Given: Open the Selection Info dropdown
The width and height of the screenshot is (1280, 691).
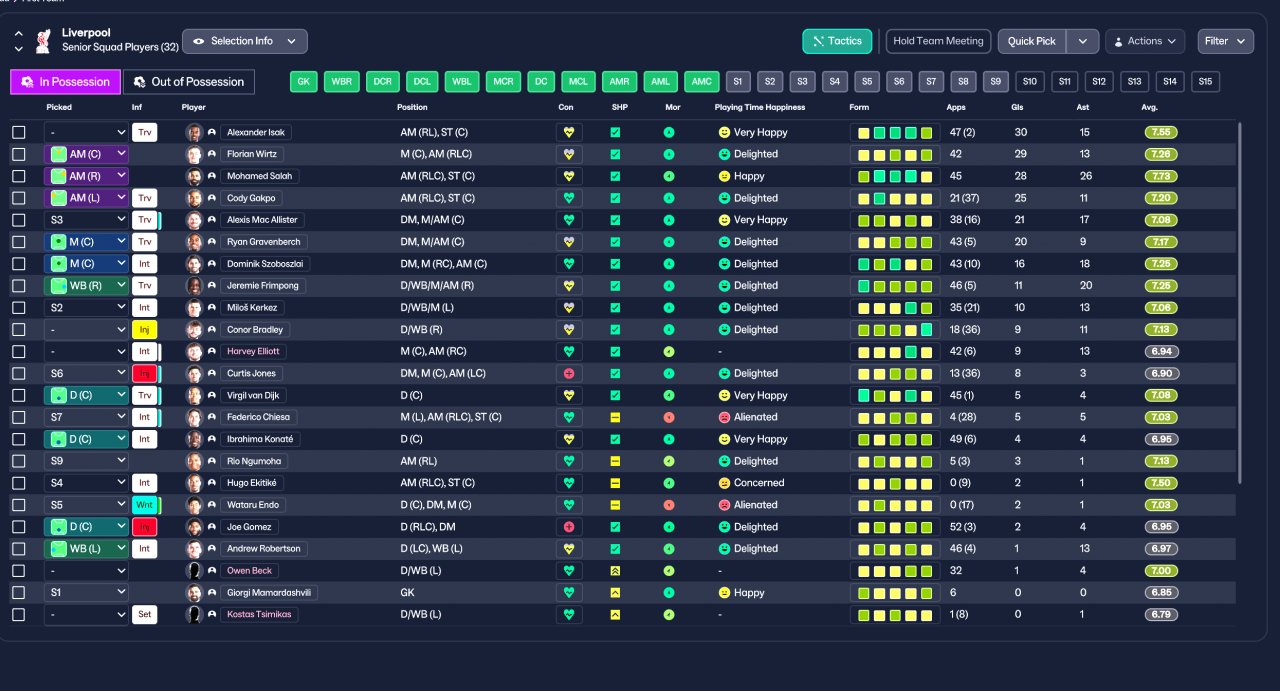Looking at the screenshot, I should coord(245,41).
